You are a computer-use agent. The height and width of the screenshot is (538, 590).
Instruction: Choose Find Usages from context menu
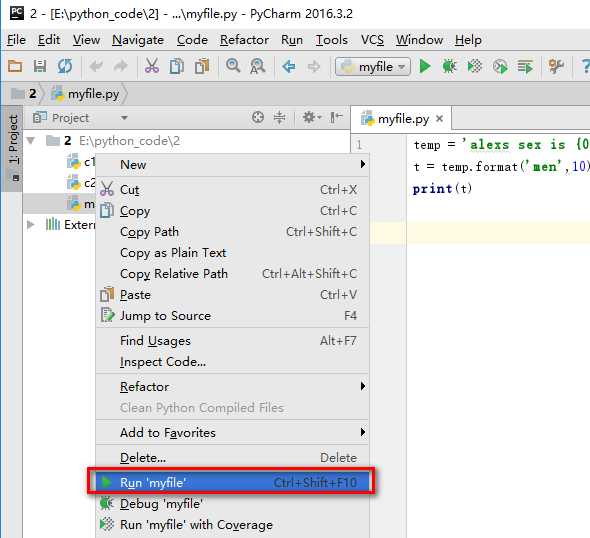[232, 340]
